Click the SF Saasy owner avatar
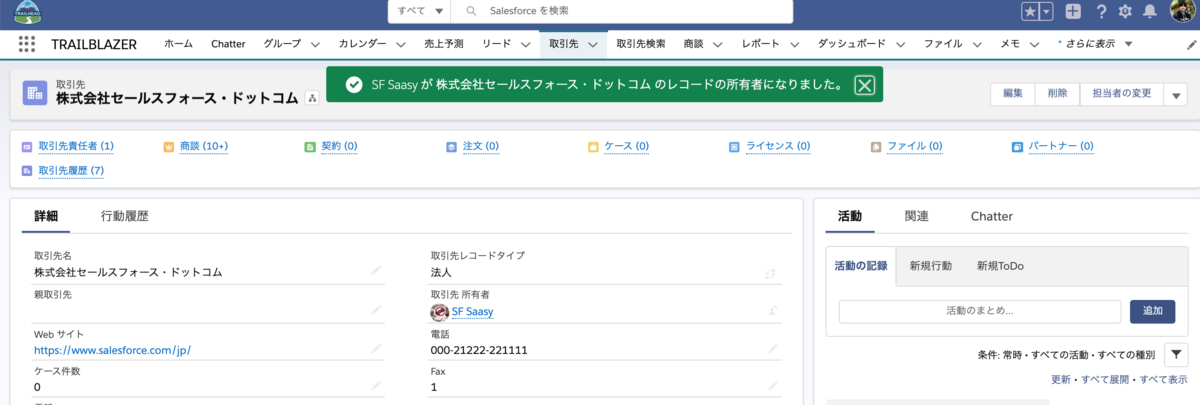The image size is (1200, 405). [x=439, y=312]
